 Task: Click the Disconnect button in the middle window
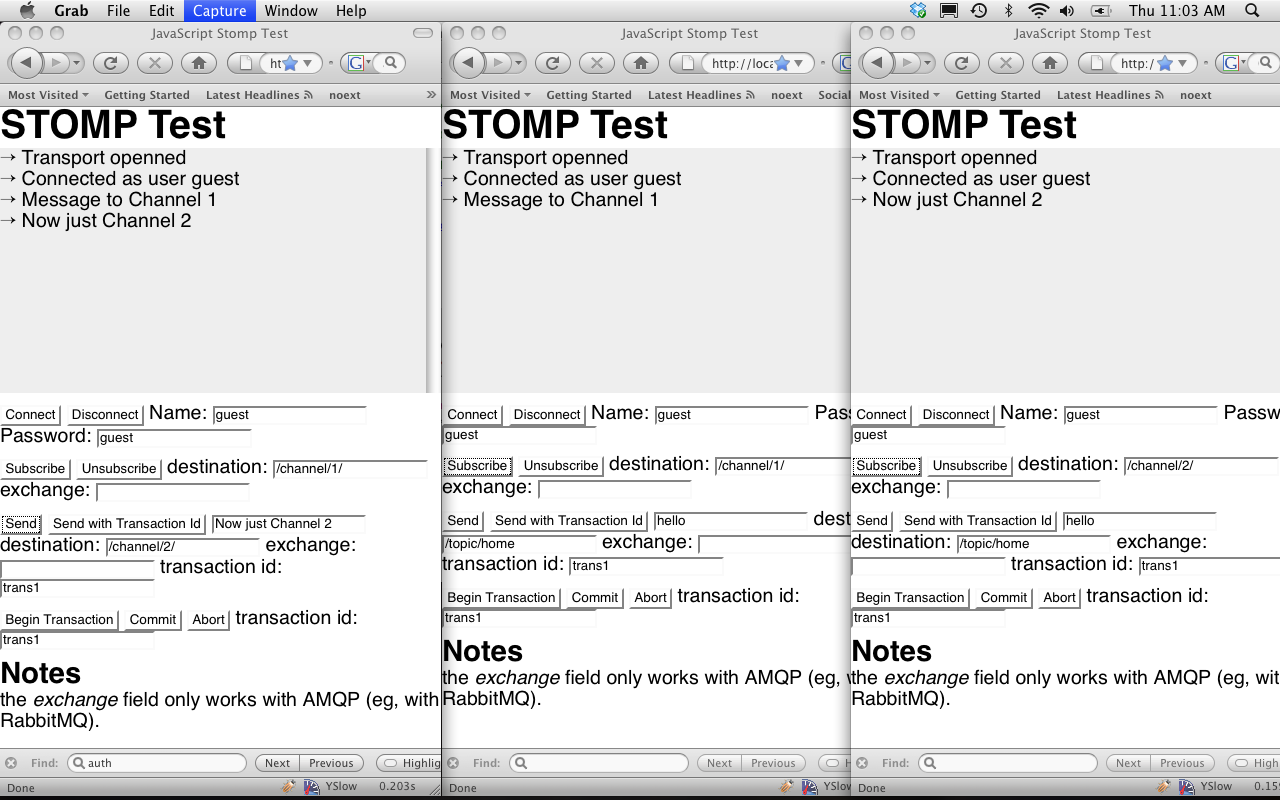[x=547, y=414]
